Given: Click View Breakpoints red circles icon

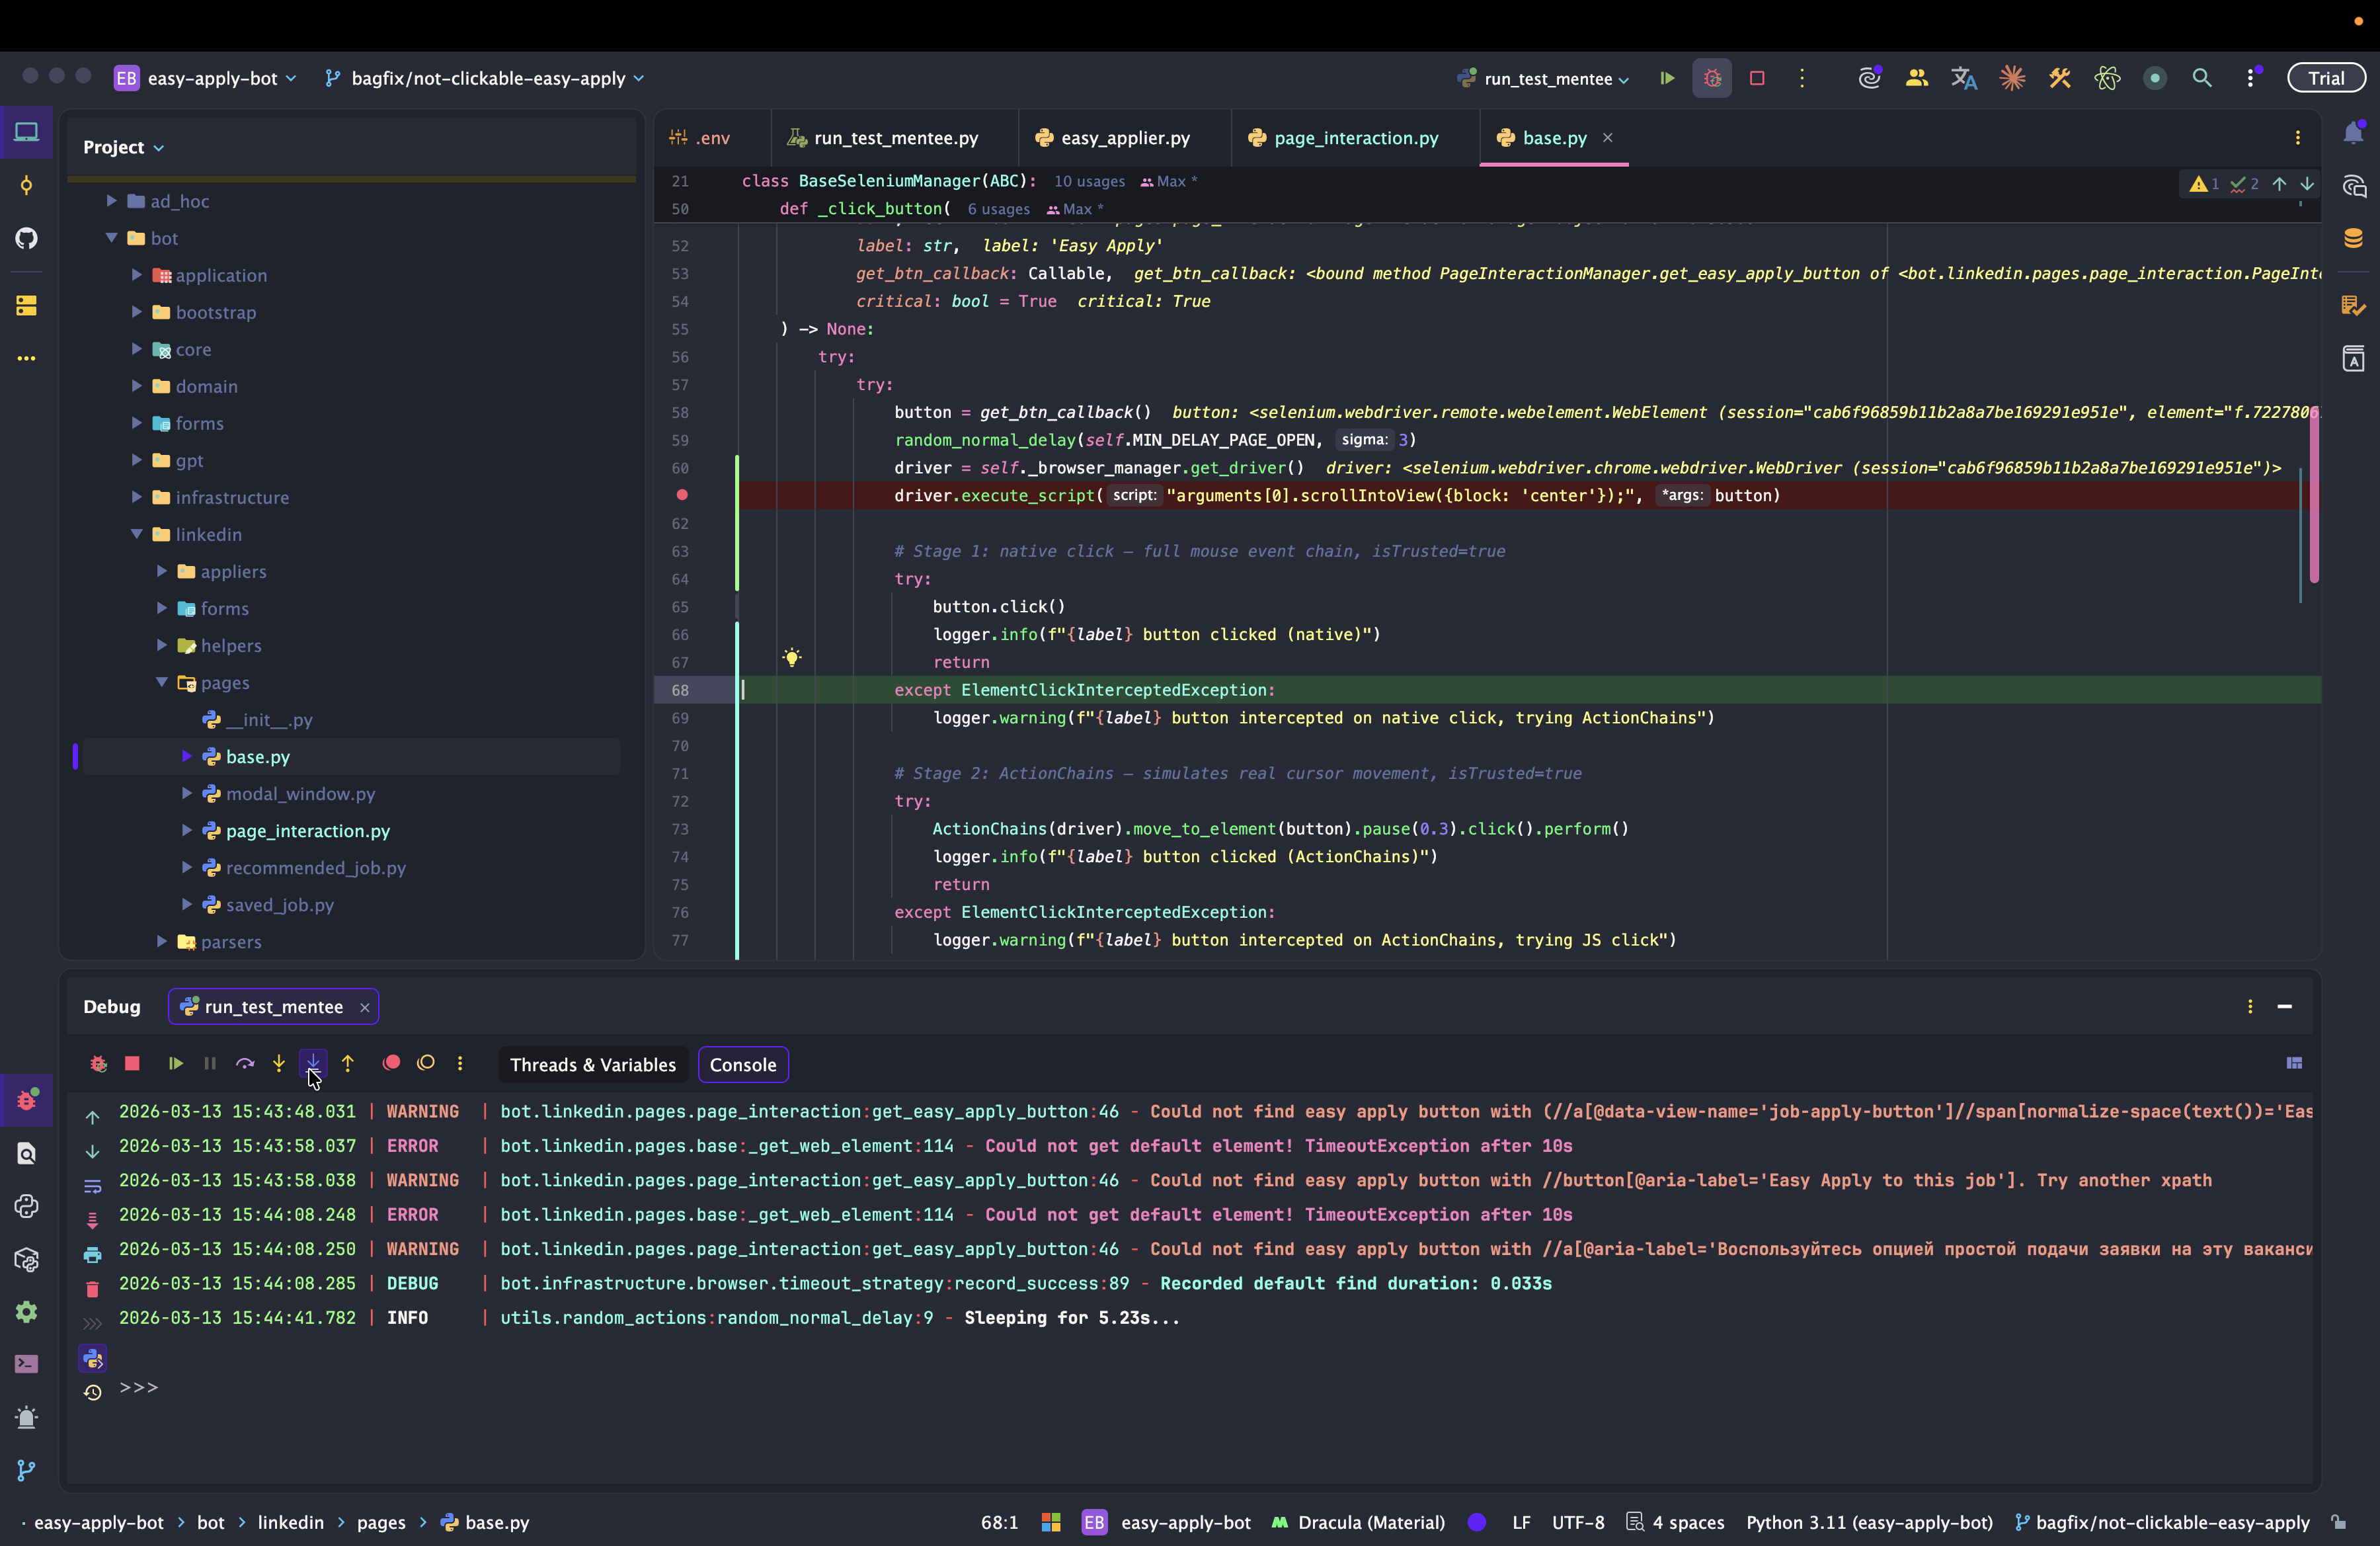Looking at the screenshot, I should pyautogui.click(x=391, y=1064).
